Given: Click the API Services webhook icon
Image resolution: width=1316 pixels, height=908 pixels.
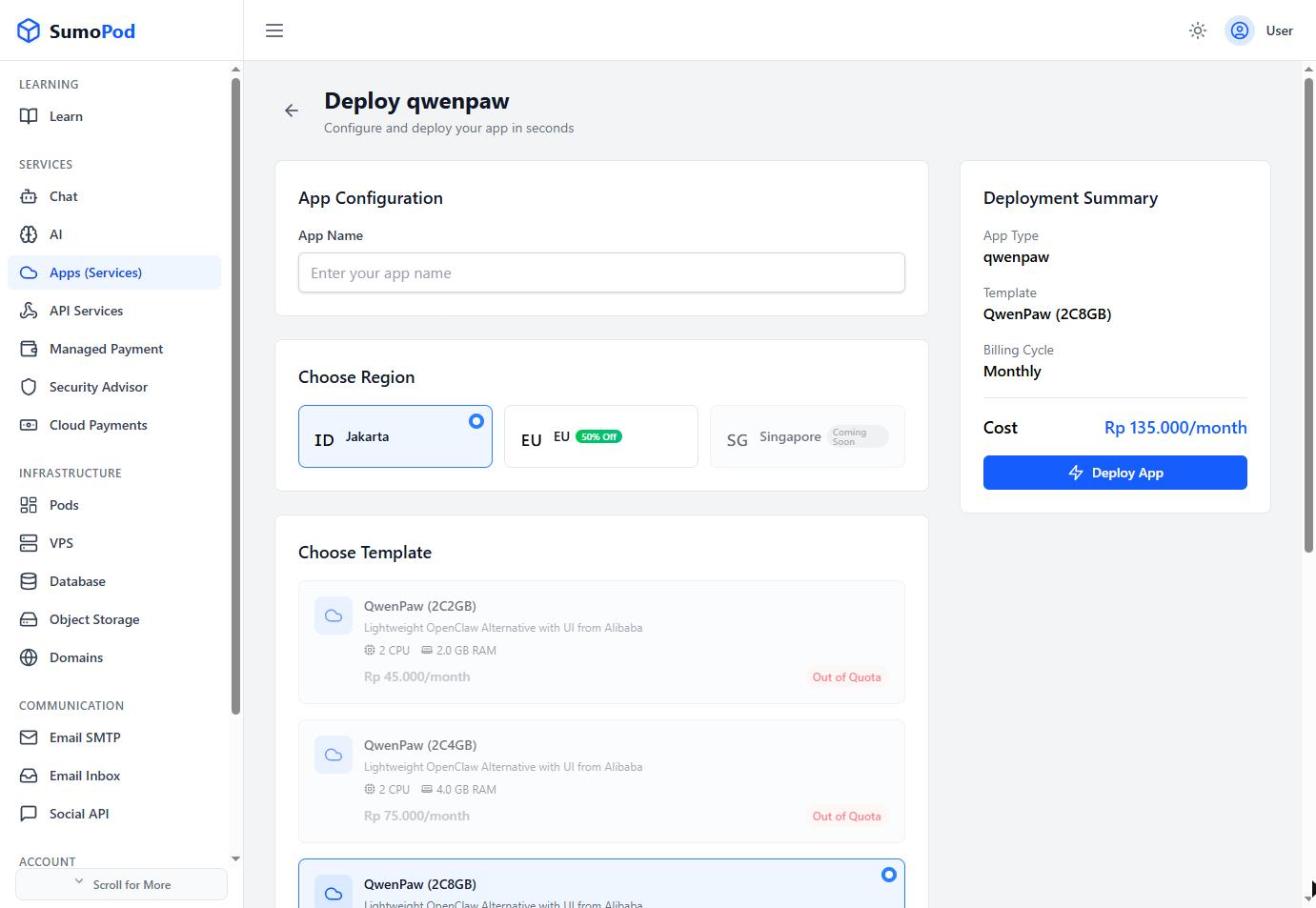Looking at the screenshot, I should tap(29, 311).
